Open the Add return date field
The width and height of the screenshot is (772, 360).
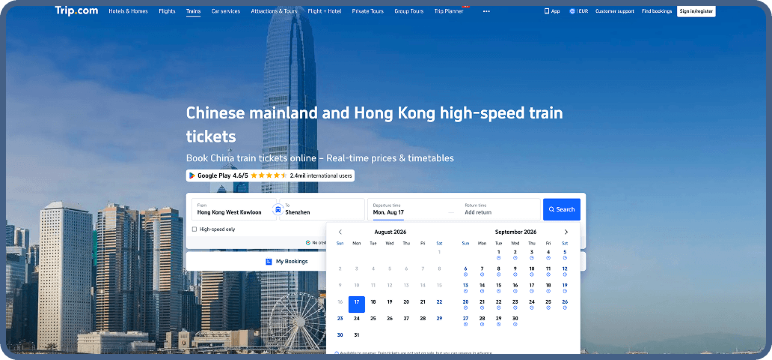point(500,209)
